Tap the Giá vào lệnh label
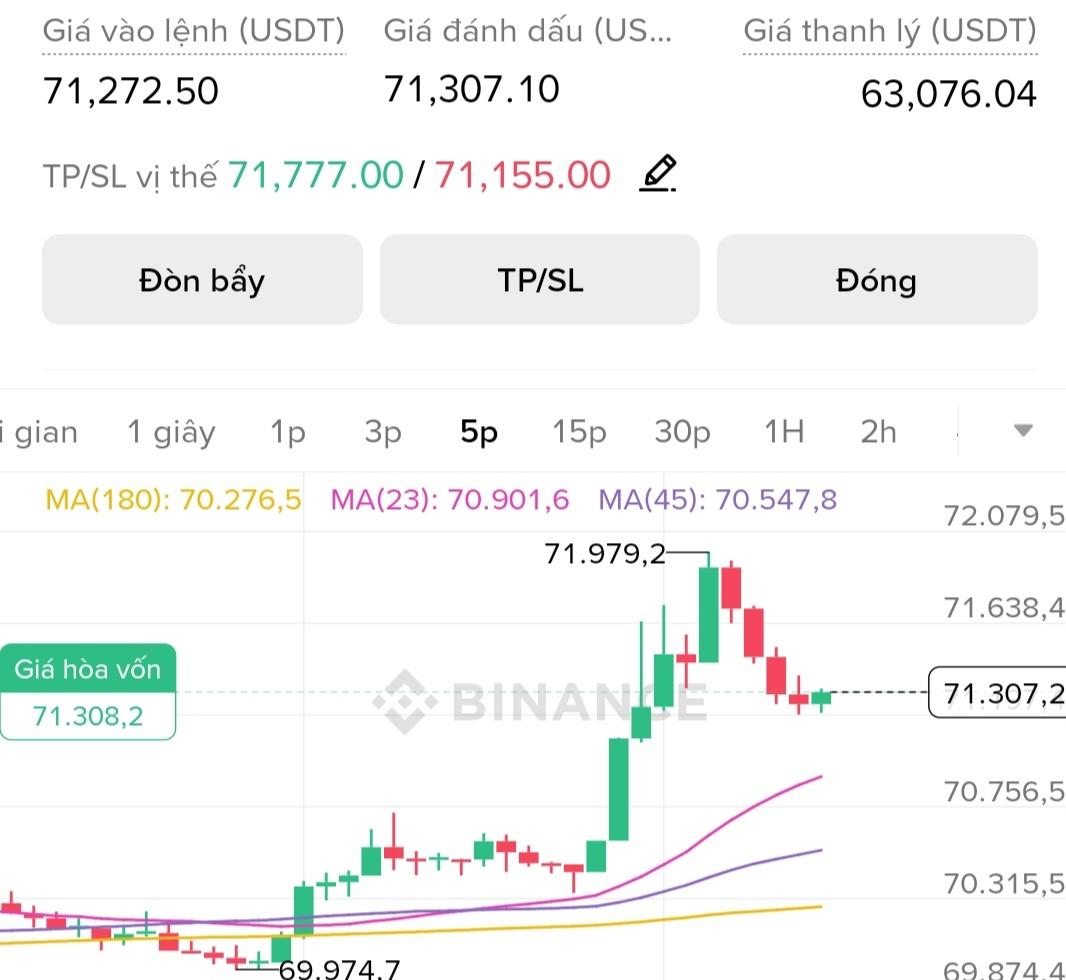The height and width of the screenshot is (980, 1066). (193, 31)
